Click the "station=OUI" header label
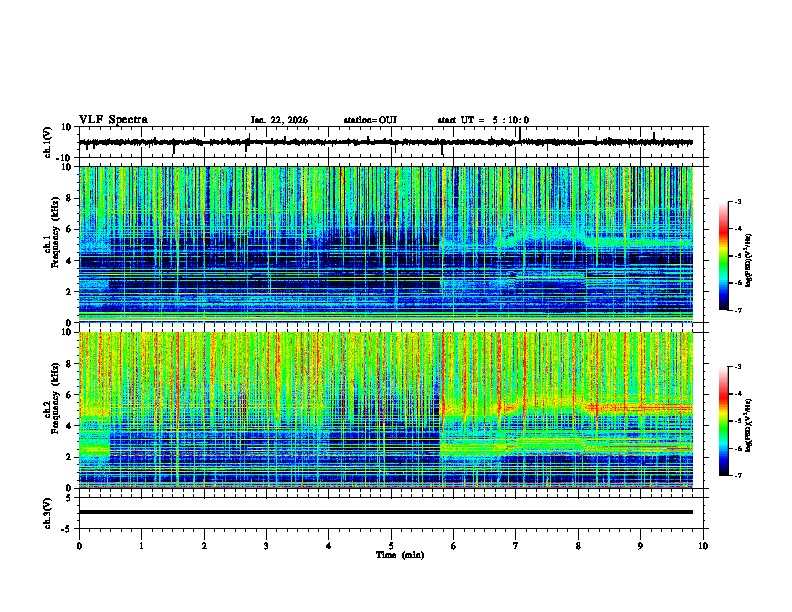Image resolution: width=792 pixels, height=612 pixels. pos(370,120)
